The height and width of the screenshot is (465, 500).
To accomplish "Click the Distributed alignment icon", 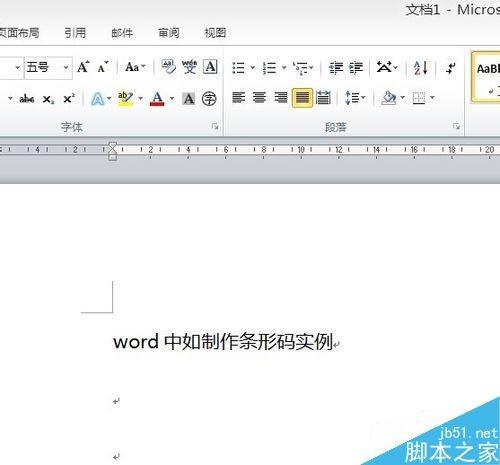I will [x=323, y=98].
